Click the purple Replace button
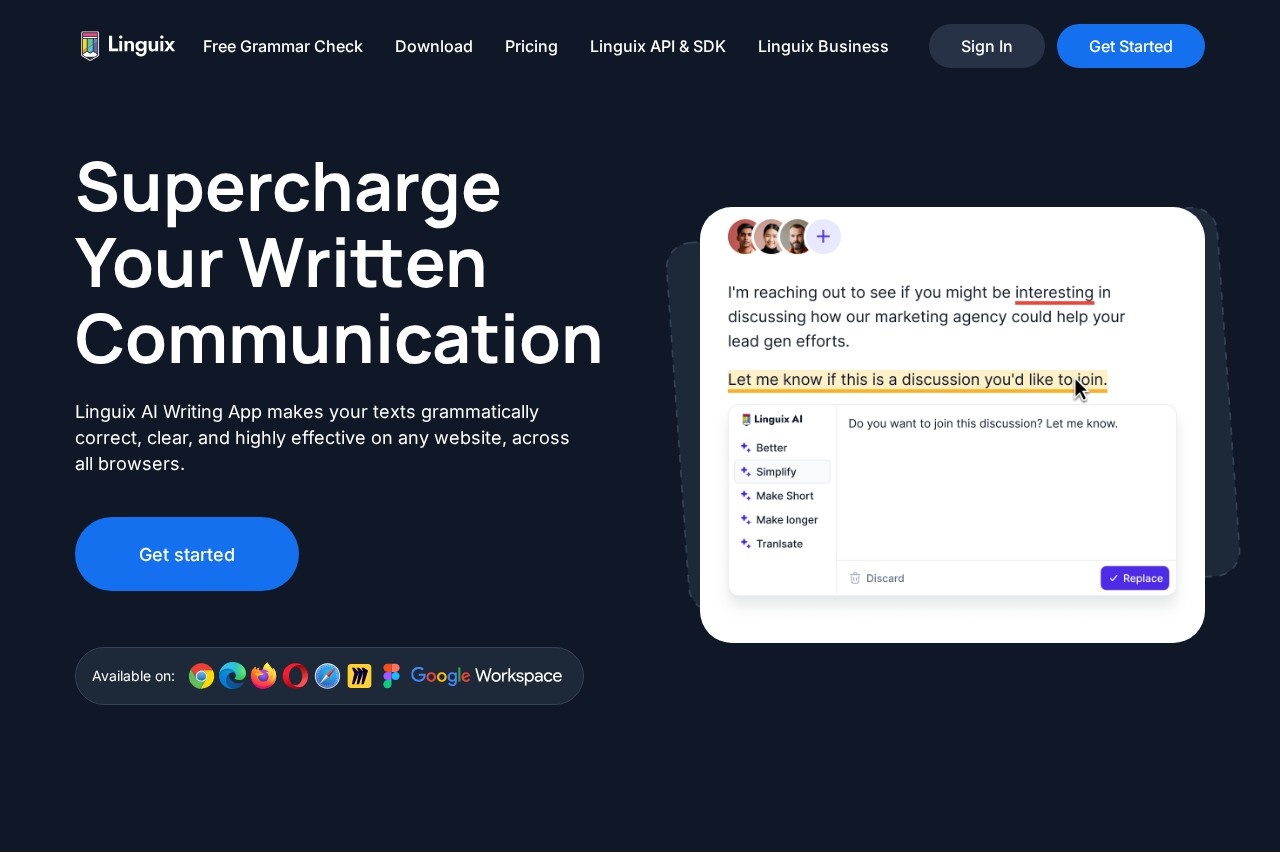The width and height of the screenshot is (1280, 853). pos(1135,578)
